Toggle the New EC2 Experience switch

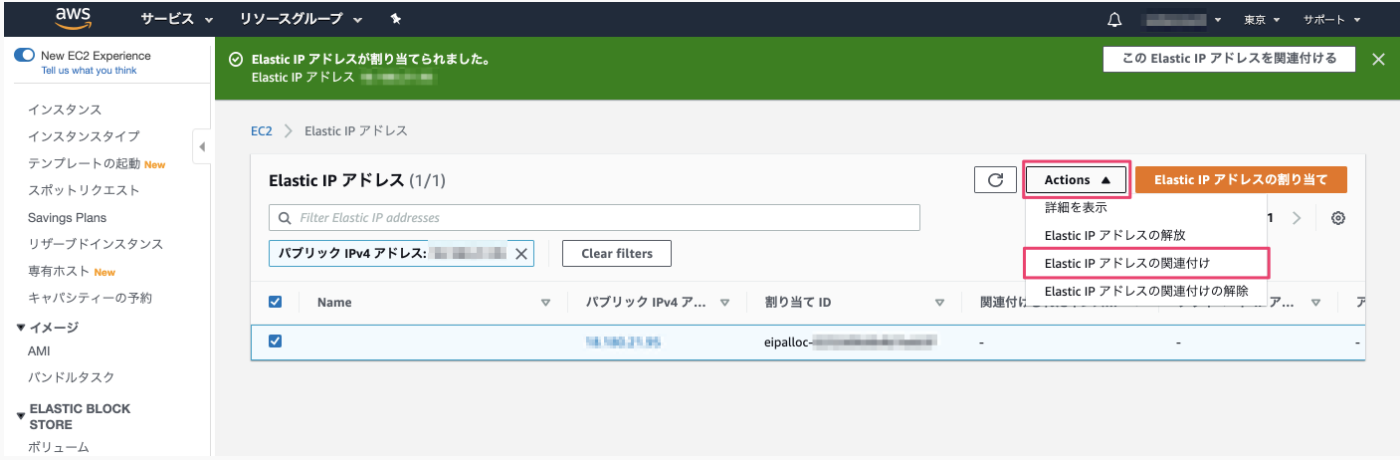[24, 56]
